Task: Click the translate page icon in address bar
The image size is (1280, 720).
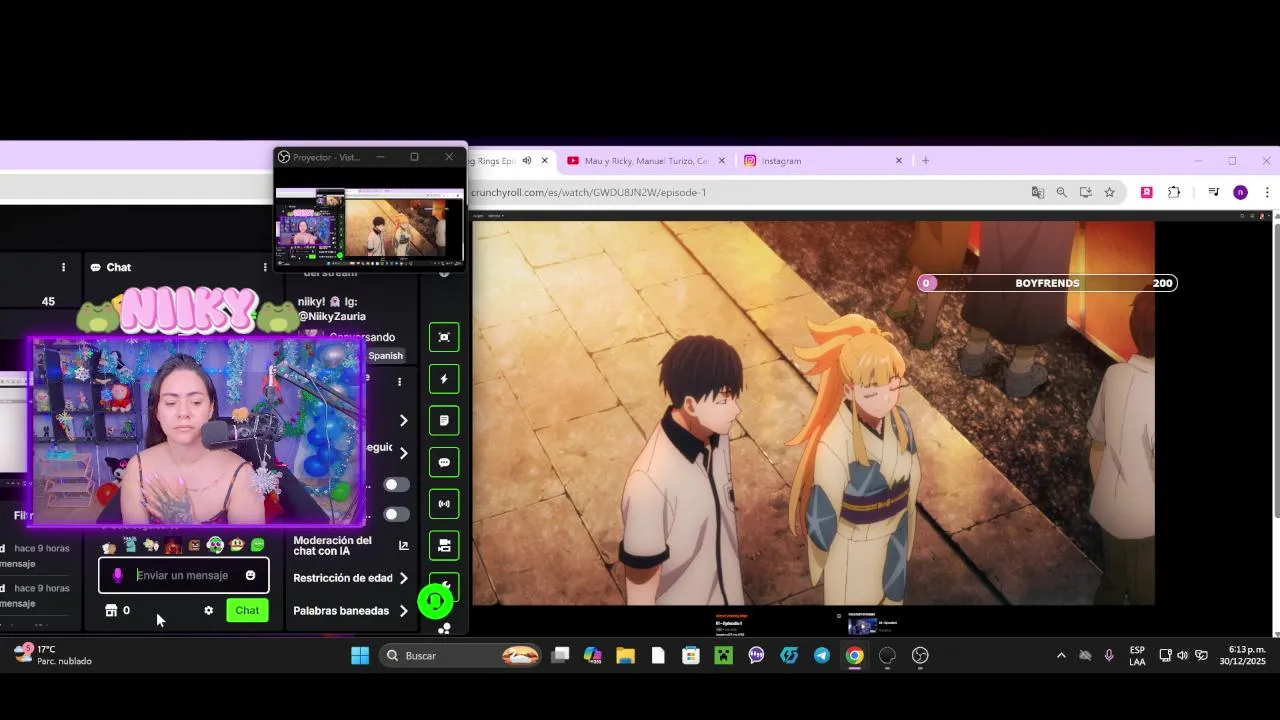Action: point(1037,192)
